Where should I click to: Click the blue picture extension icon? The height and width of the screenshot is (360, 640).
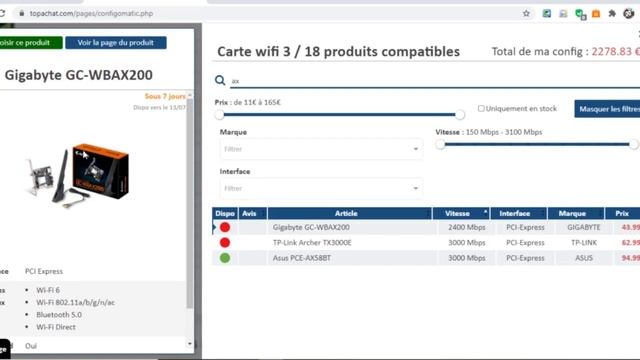click(547, 13)
